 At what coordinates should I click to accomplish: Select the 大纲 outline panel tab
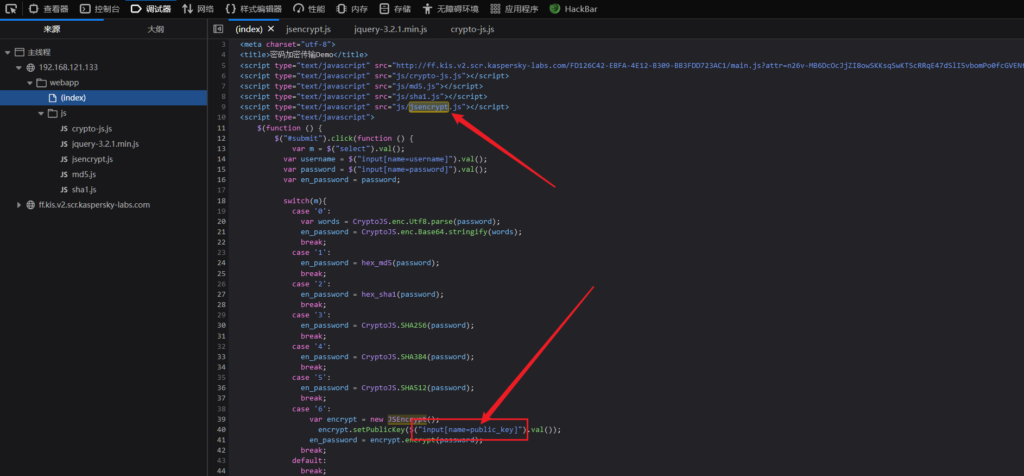tap(155, 29)
